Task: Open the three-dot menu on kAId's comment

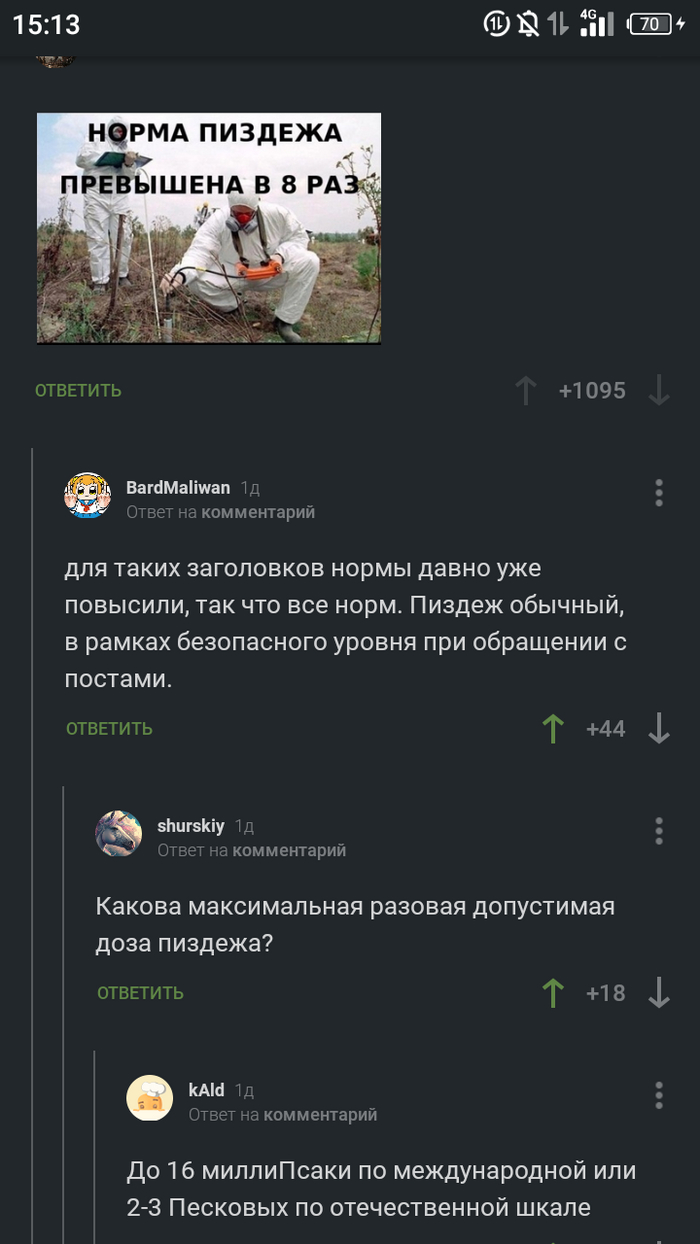Action: 658,1094
